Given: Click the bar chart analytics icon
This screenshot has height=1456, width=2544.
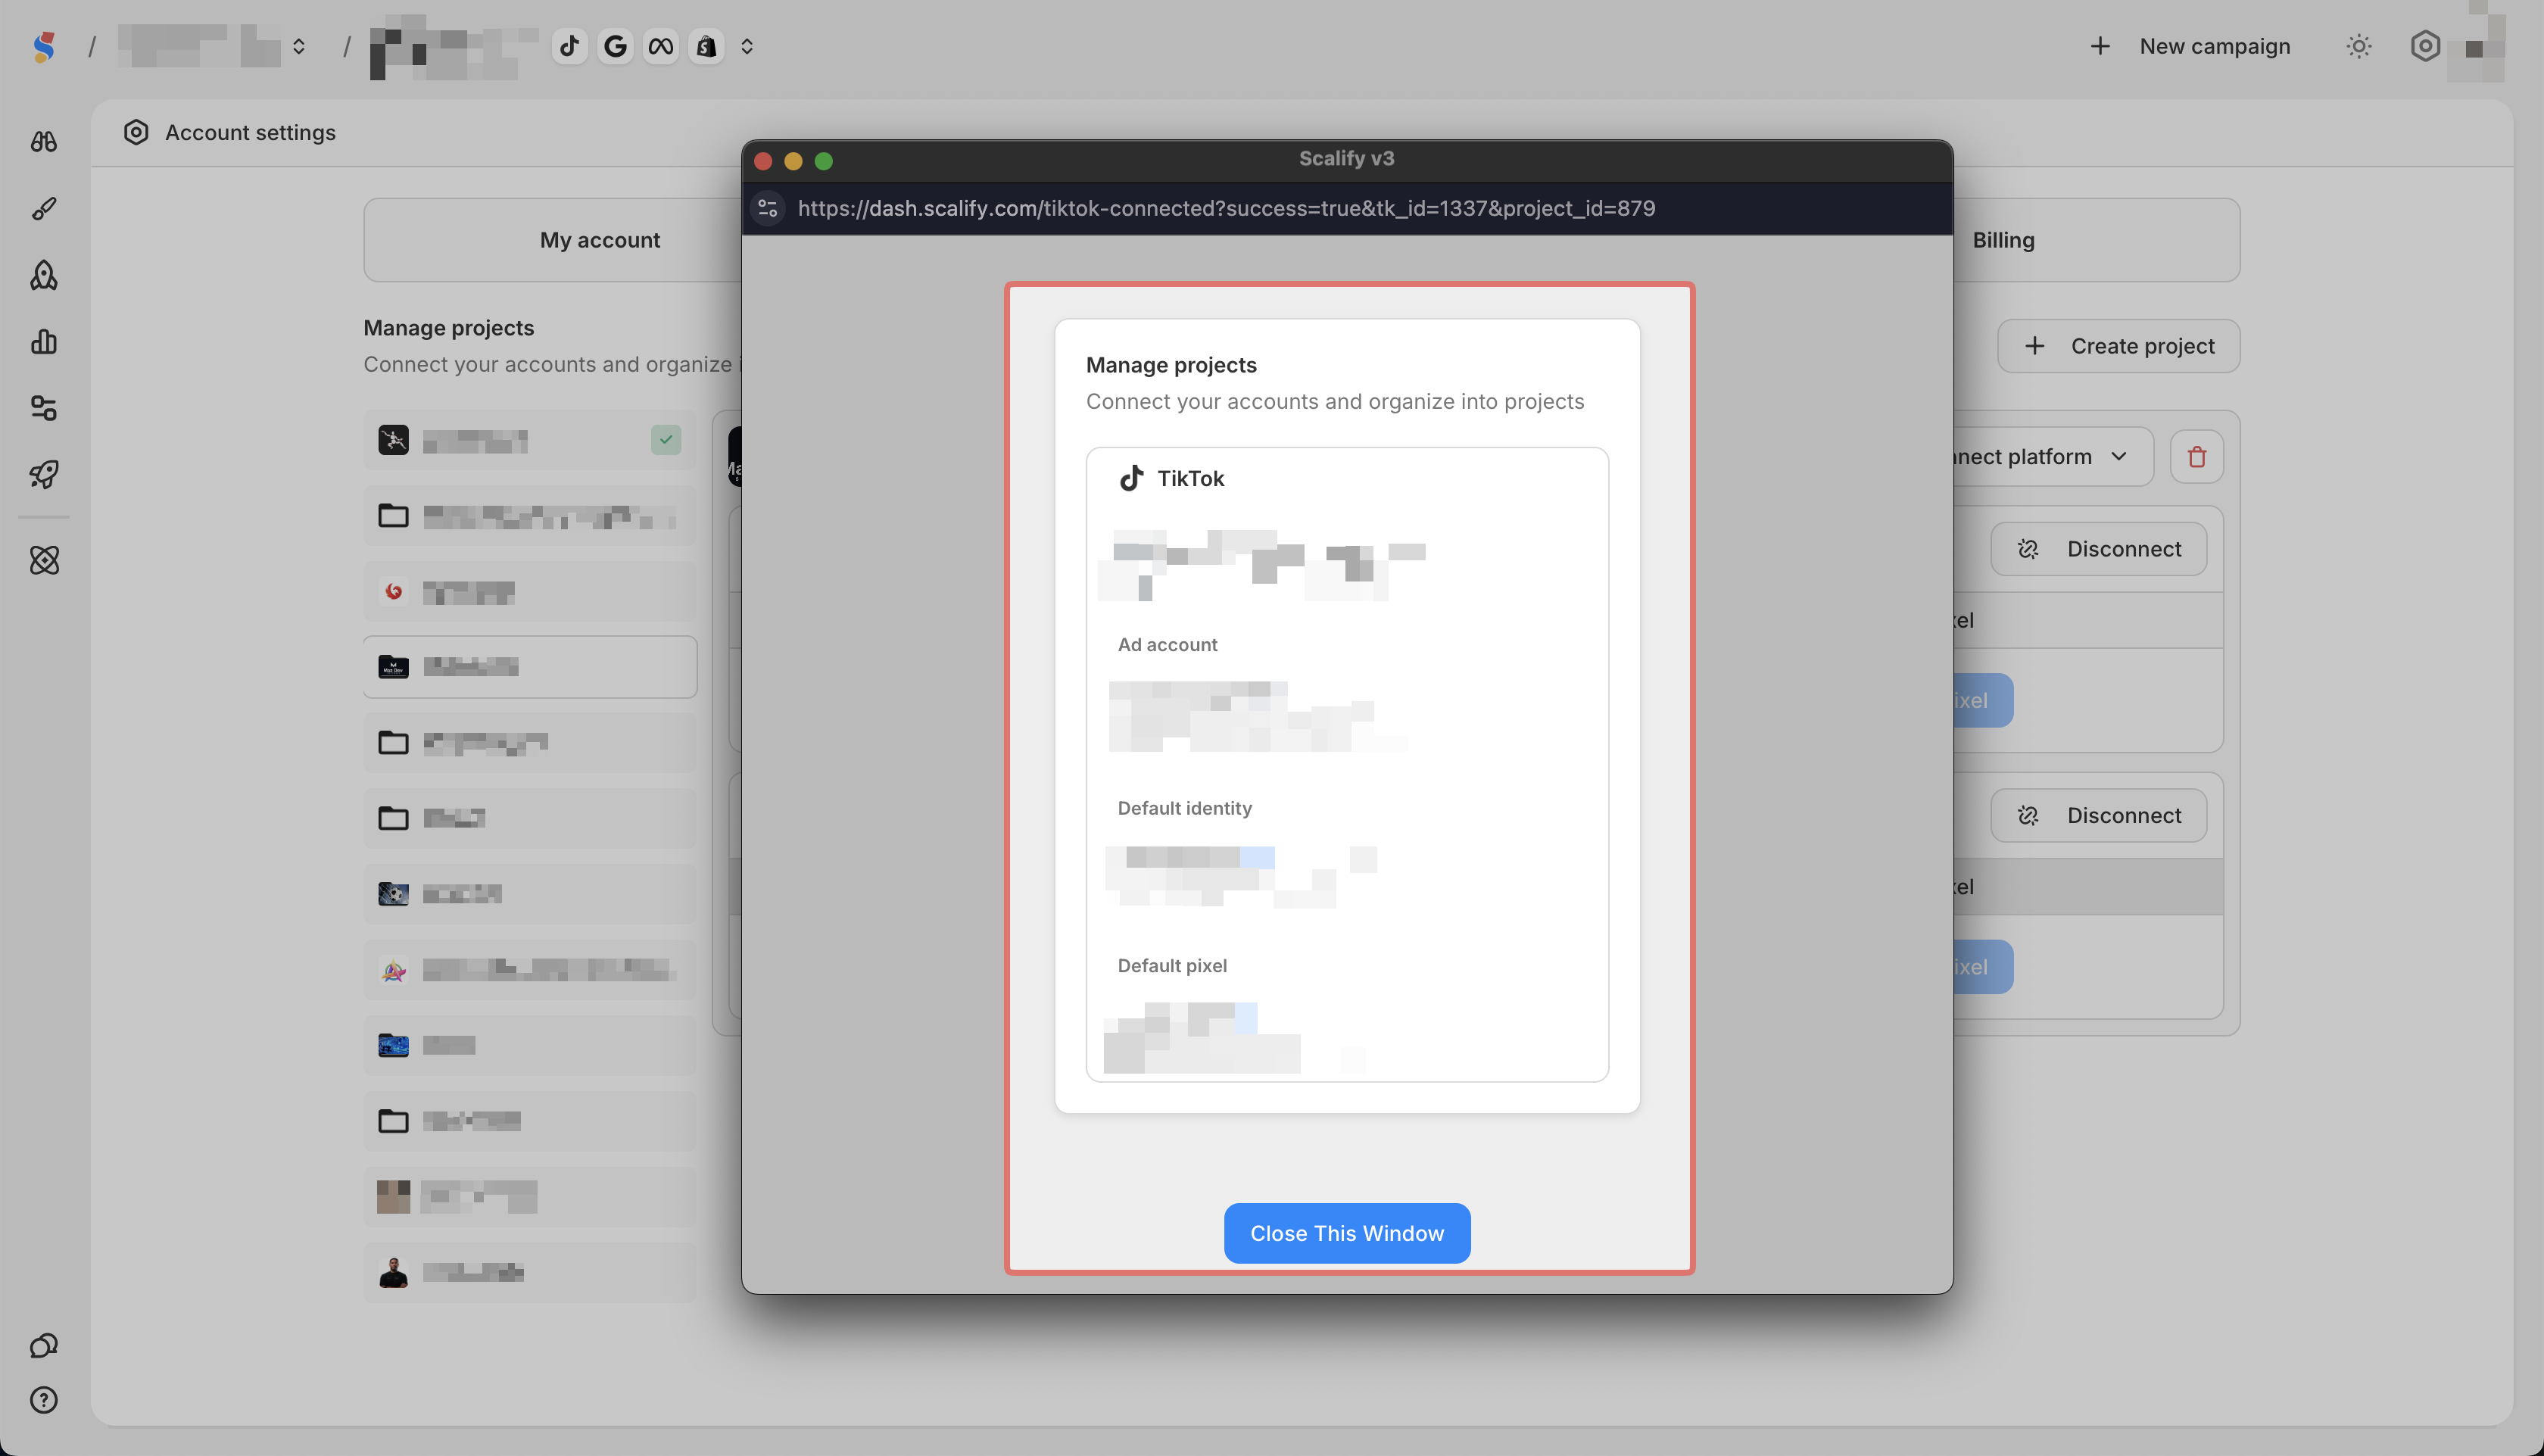Looking at the screenshot, I should (44, 342).
